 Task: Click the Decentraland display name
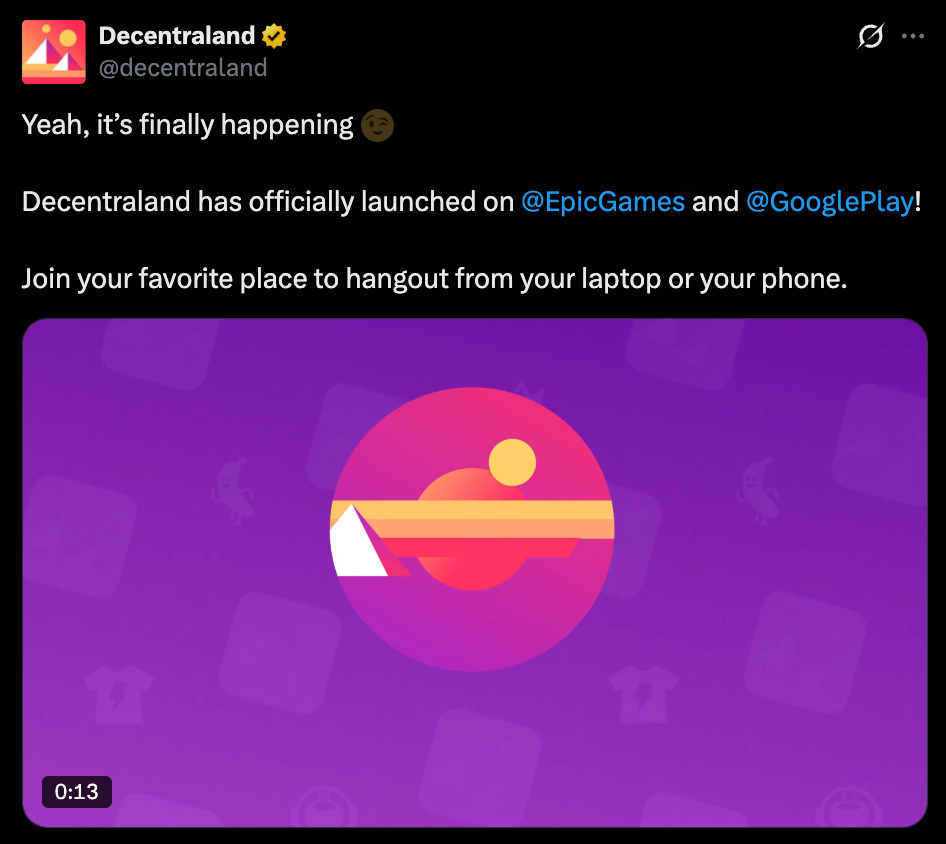pyautogui.click(x=177, y=37)
